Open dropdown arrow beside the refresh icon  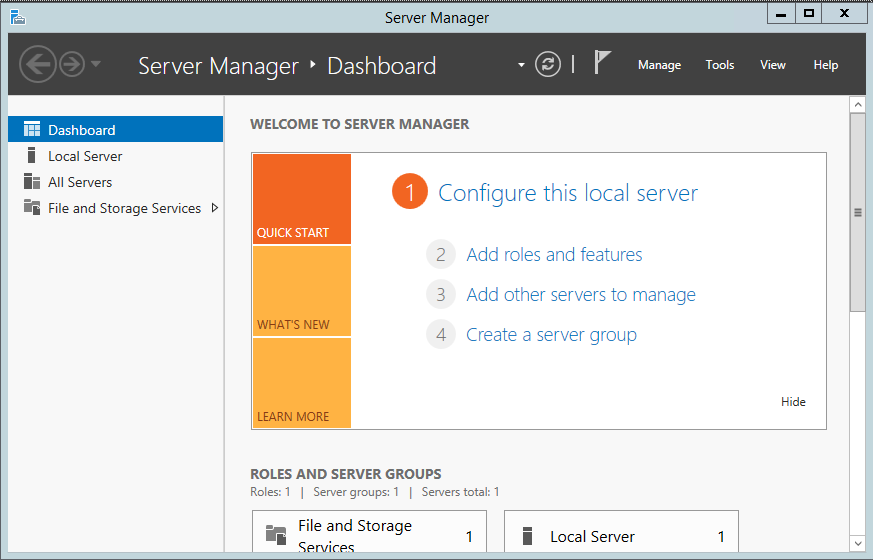pos(521,65)
